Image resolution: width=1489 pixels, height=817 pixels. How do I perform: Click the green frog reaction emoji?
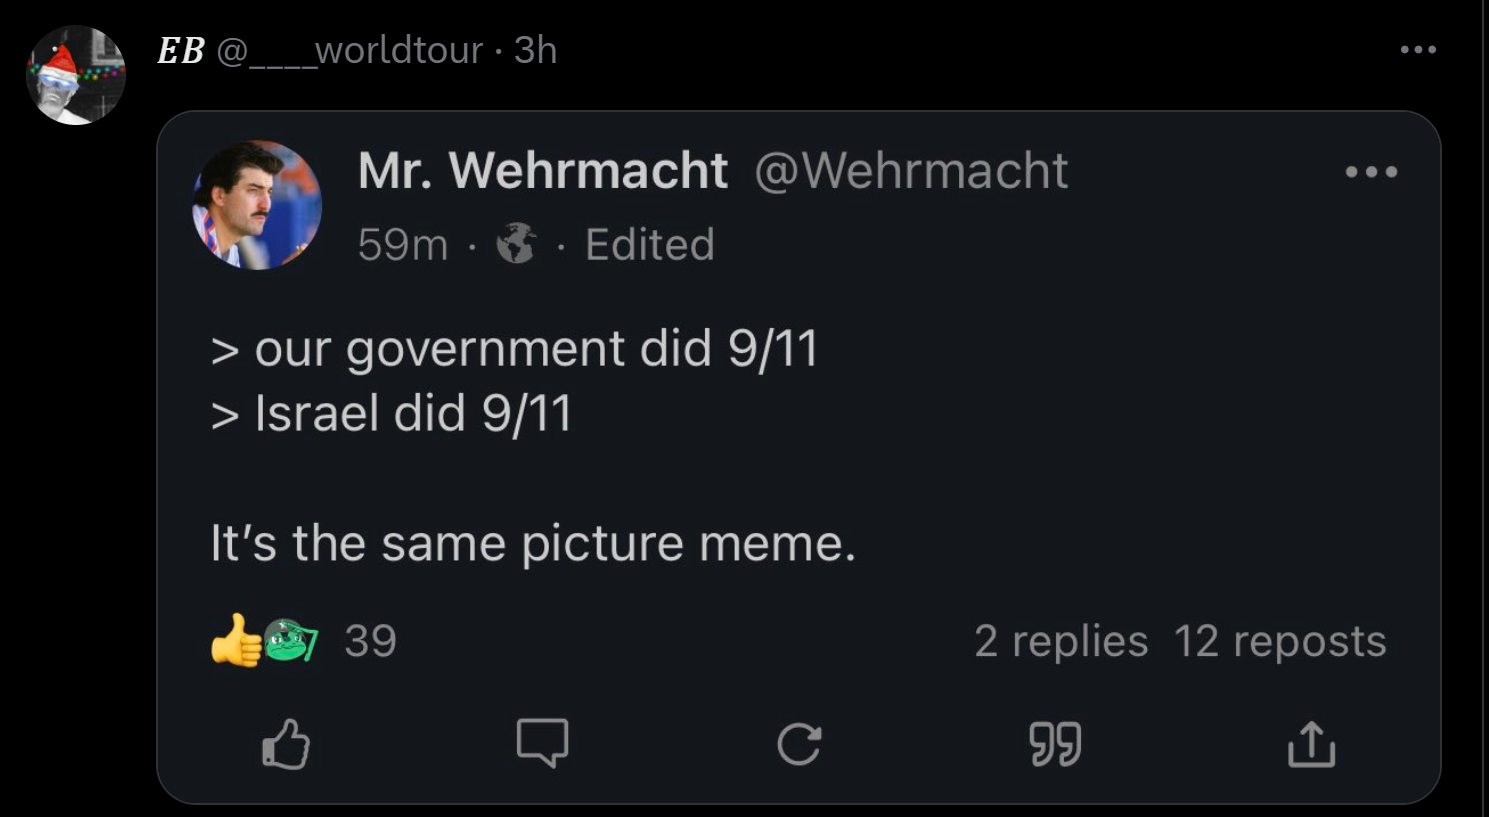292,640
